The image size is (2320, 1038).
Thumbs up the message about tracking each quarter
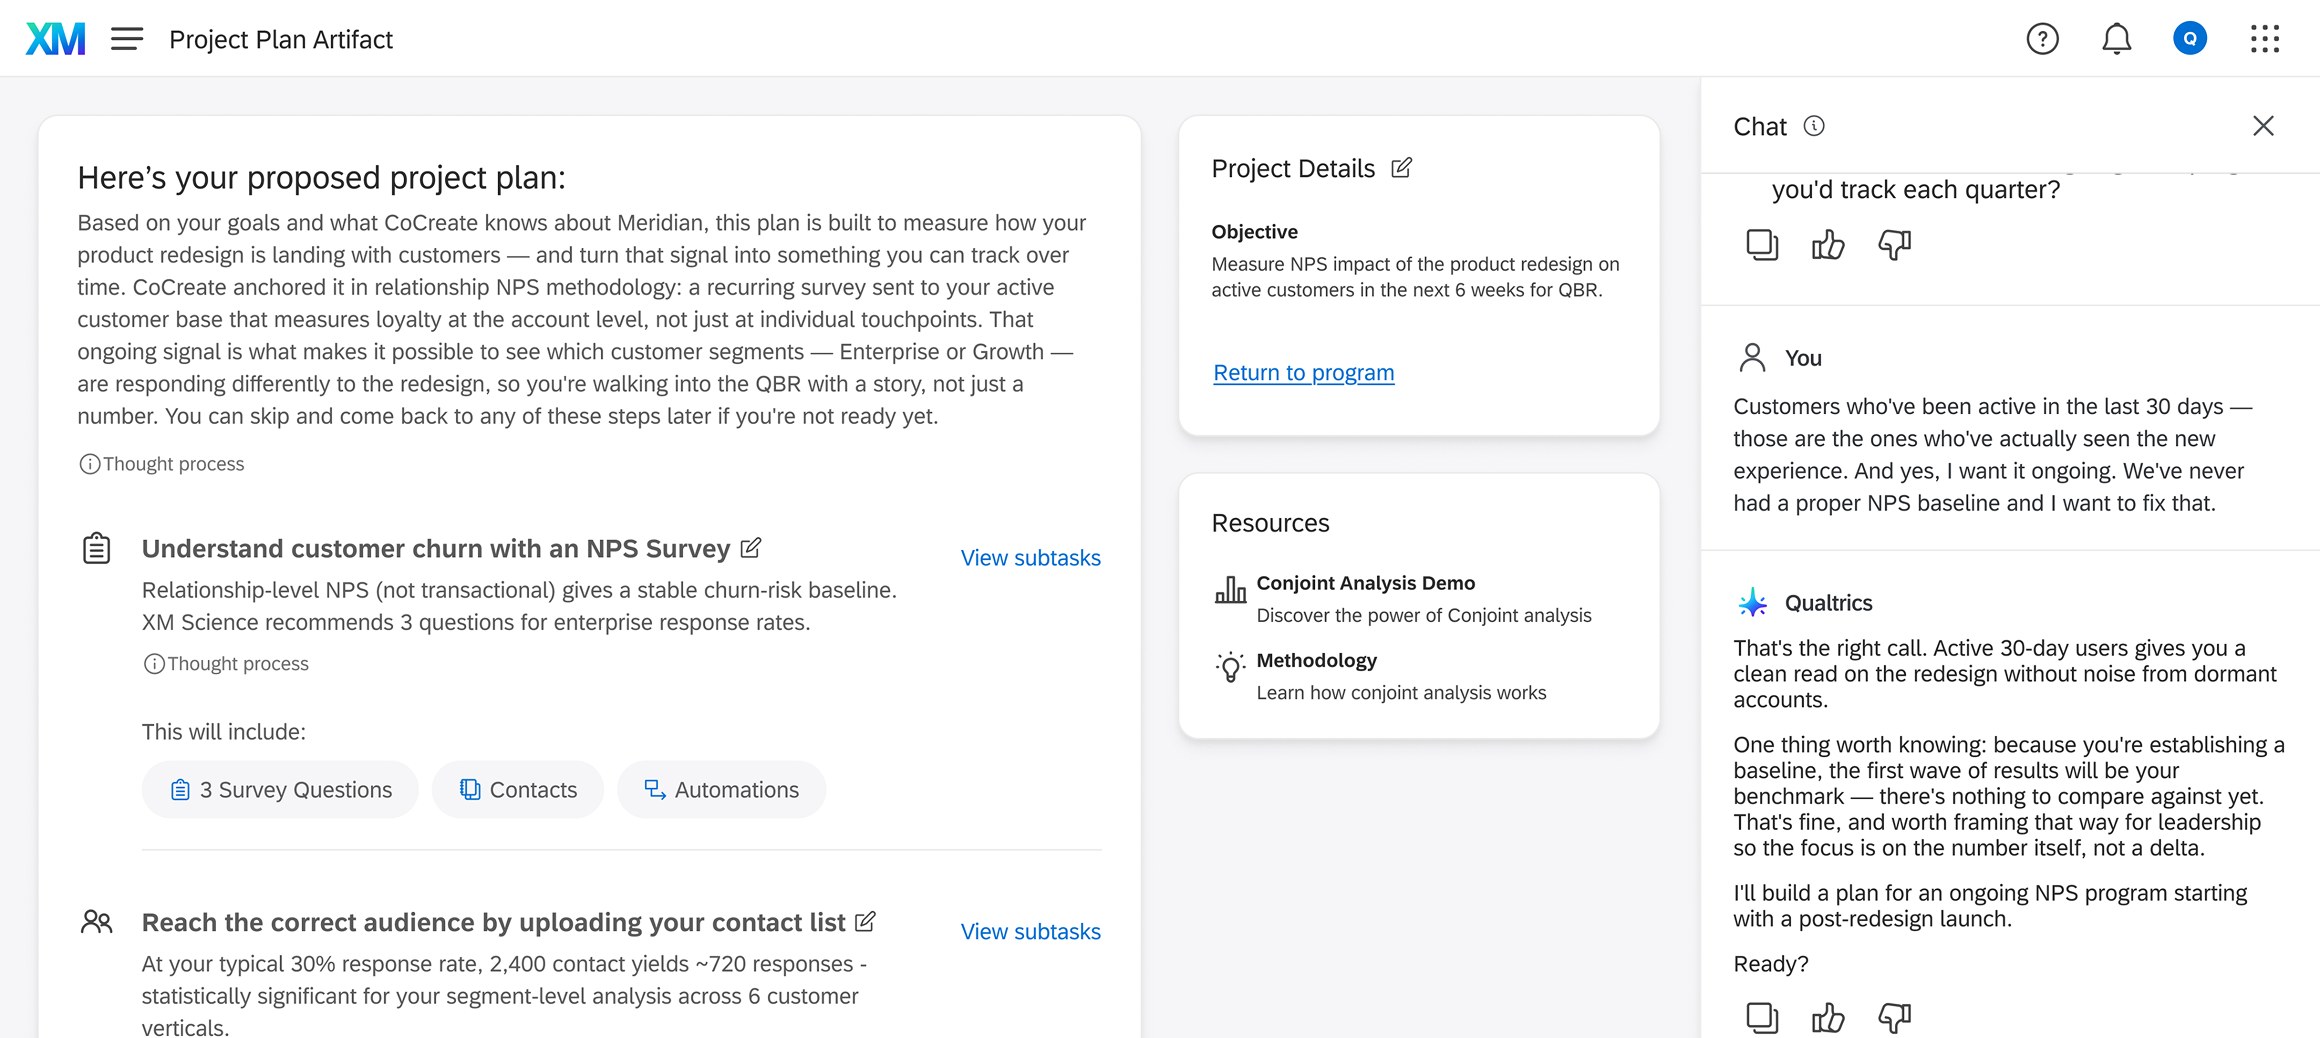pos(1828,245)
